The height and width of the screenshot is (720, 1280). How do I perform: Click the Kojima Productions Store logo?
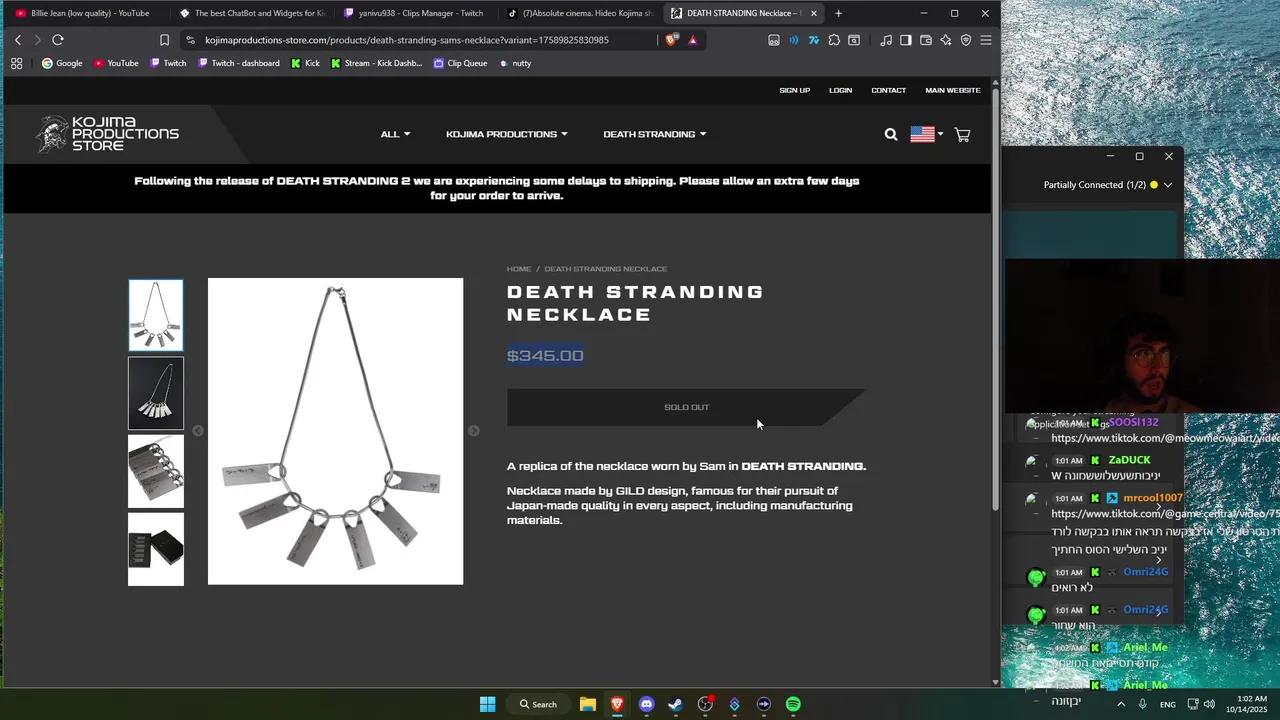click(107, 134)
